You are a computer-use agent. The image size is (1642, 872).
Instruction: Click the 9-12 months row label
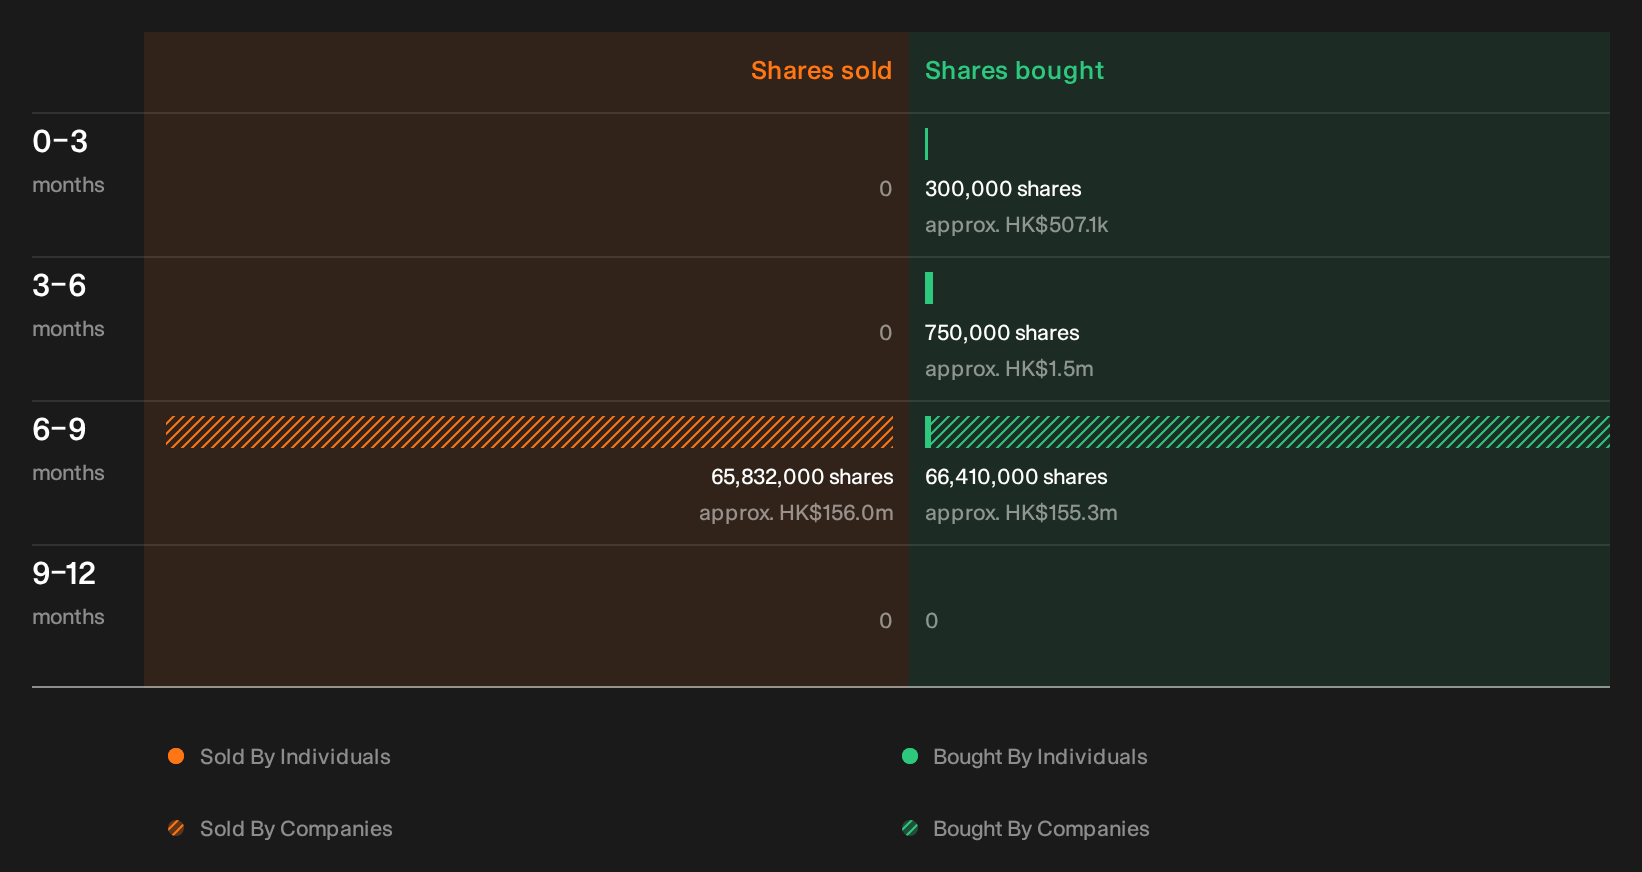point(68,593)
